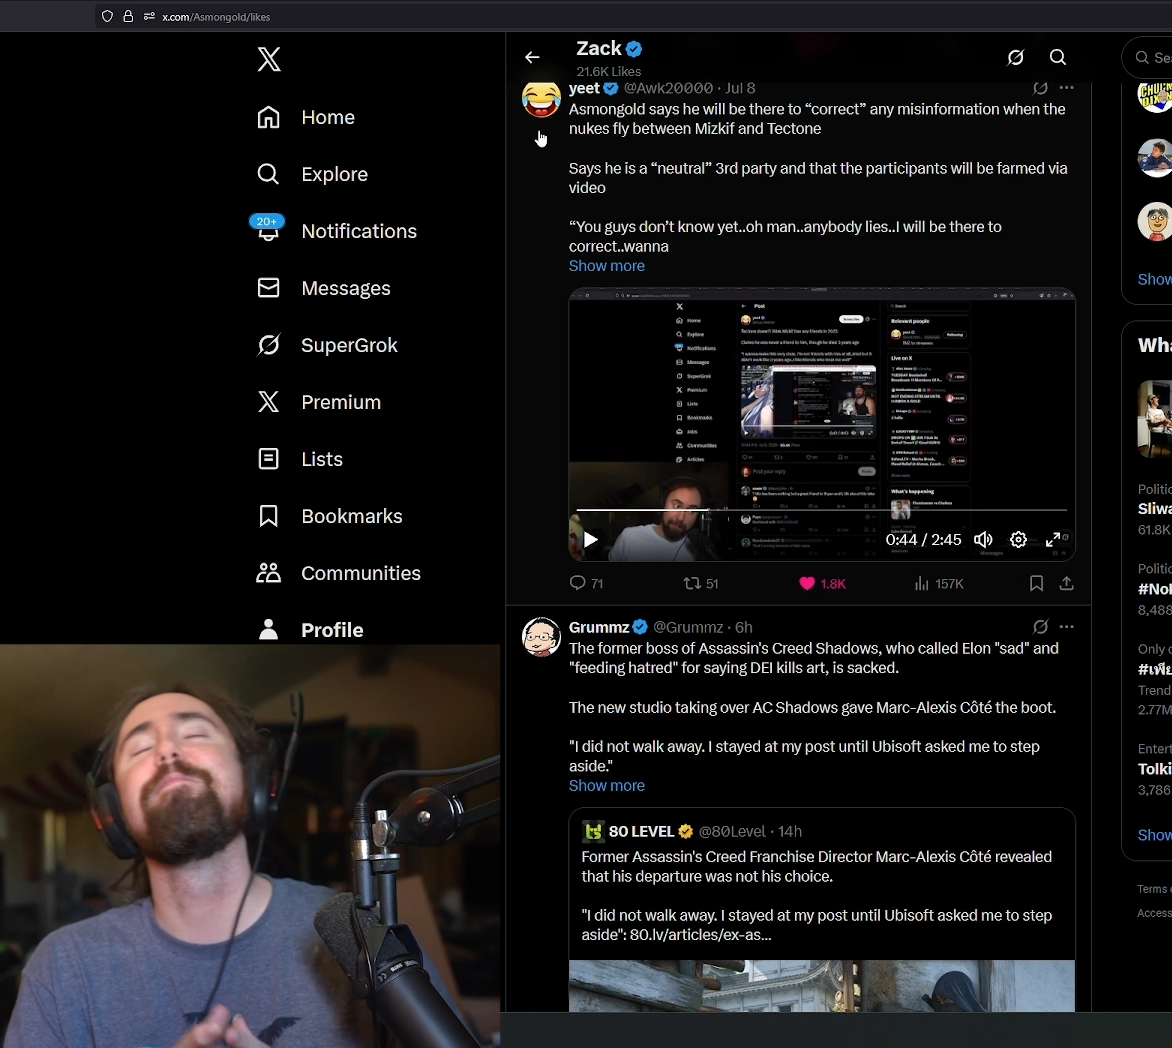Click the permissions icon in the address bar
This screenshot has height=1048, width=1172.
pyautogui.click(x=149, y=16)
